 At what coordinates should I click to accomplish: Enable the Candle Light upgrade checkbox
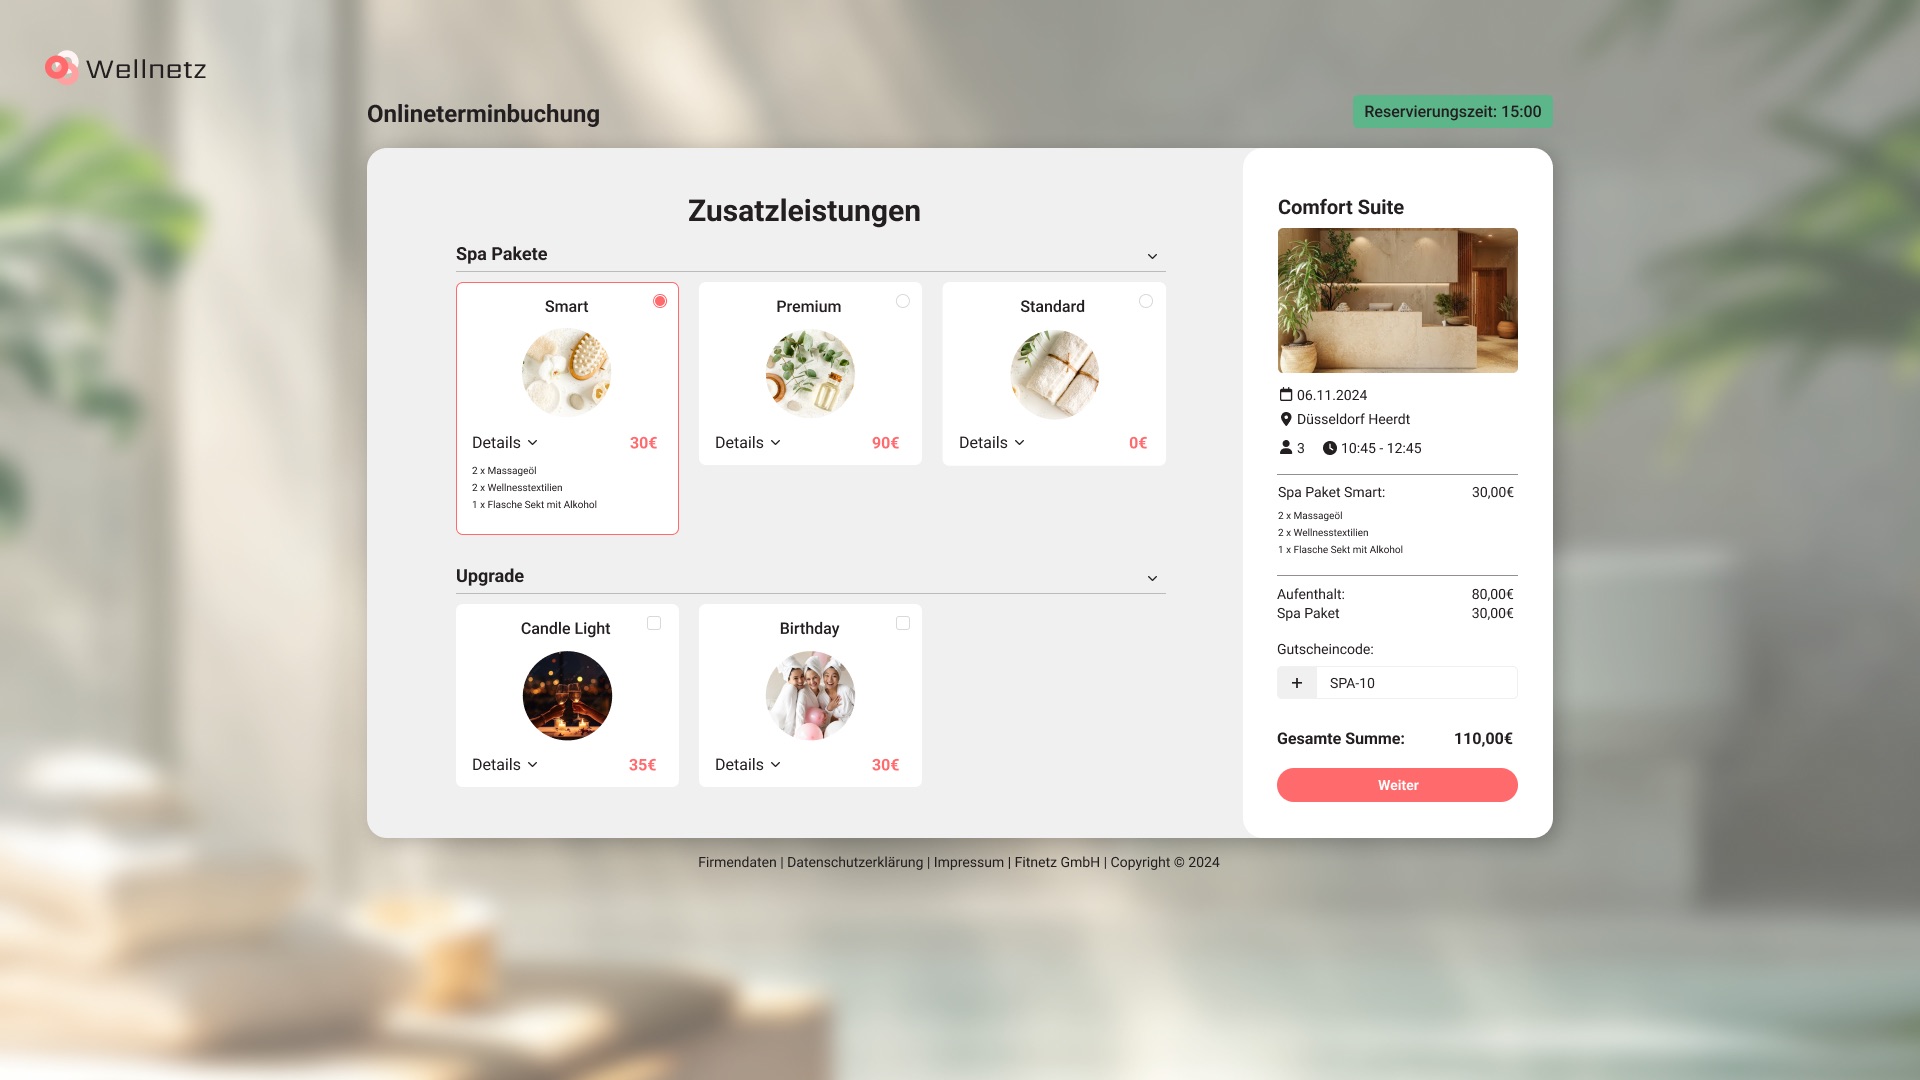(654, 623)
